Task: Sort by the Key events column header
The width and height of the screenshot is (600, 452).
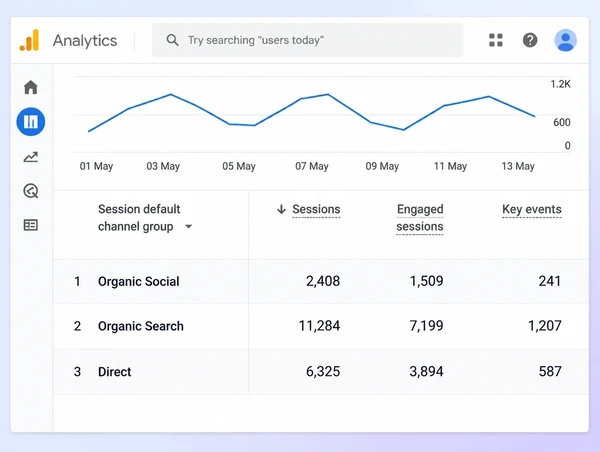Action: (532, 209)
